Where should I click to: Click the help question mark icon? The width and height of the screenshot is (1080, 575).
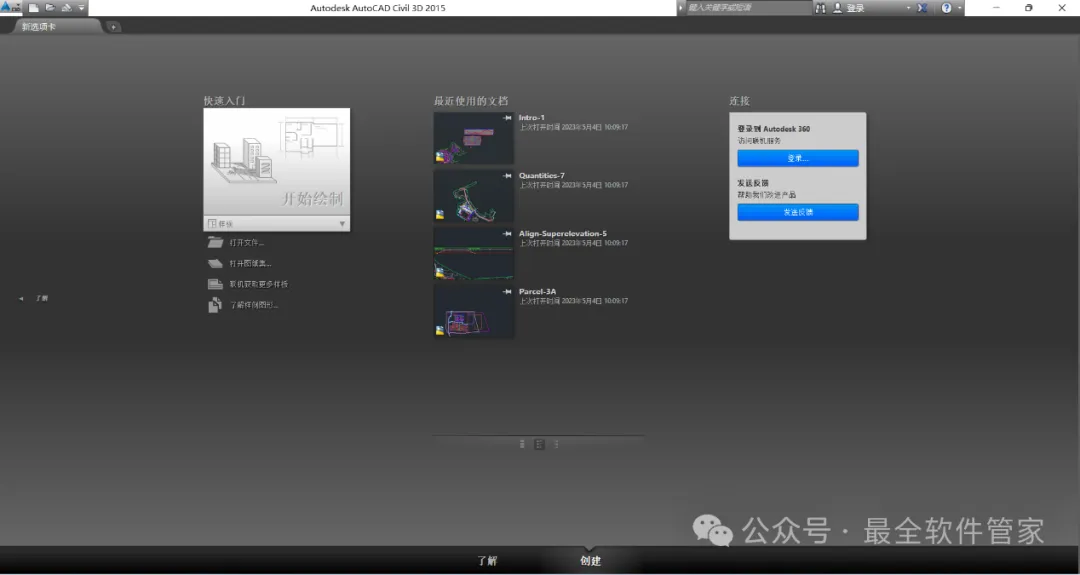[946, 8]
